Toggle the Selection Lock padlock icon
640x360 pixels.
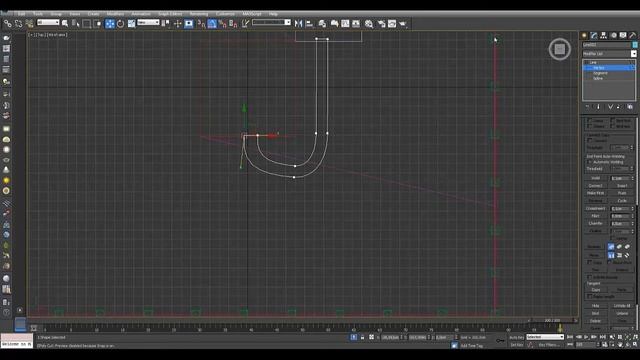(362, 337)
